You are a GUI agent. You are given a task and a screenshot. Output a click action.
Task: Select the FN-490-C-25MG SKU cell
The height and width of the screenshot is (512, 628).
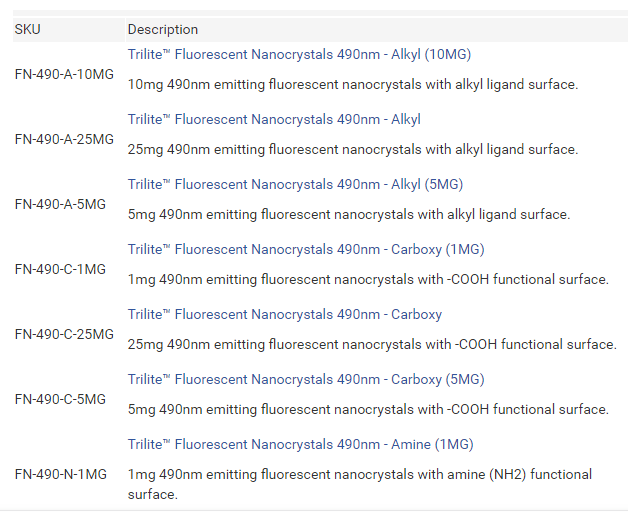(x=65, y=334)
